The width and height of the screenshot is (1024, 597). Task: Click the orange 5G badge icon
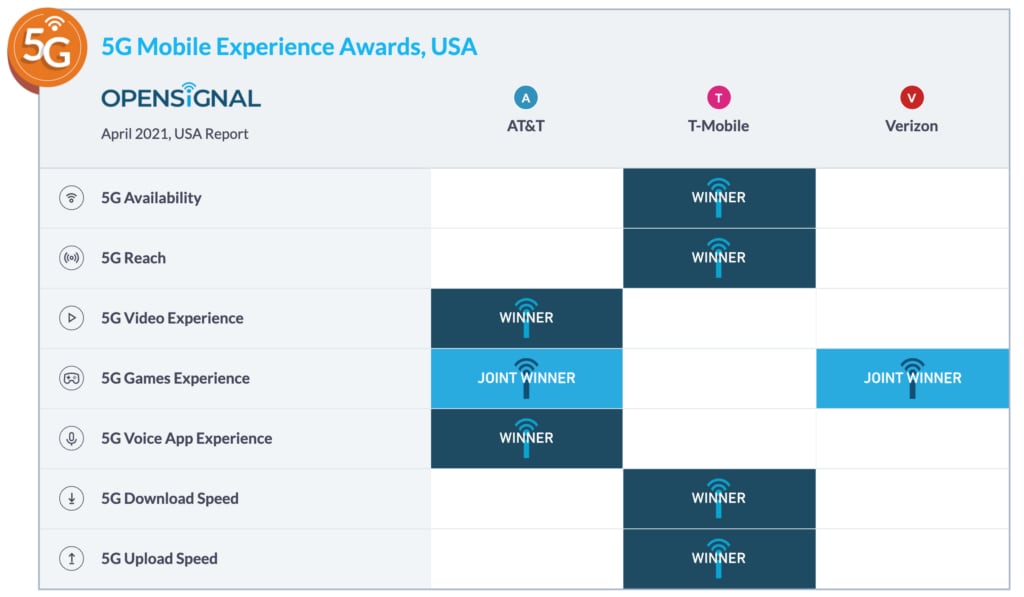pyautogui.click(x=47, y=48)
